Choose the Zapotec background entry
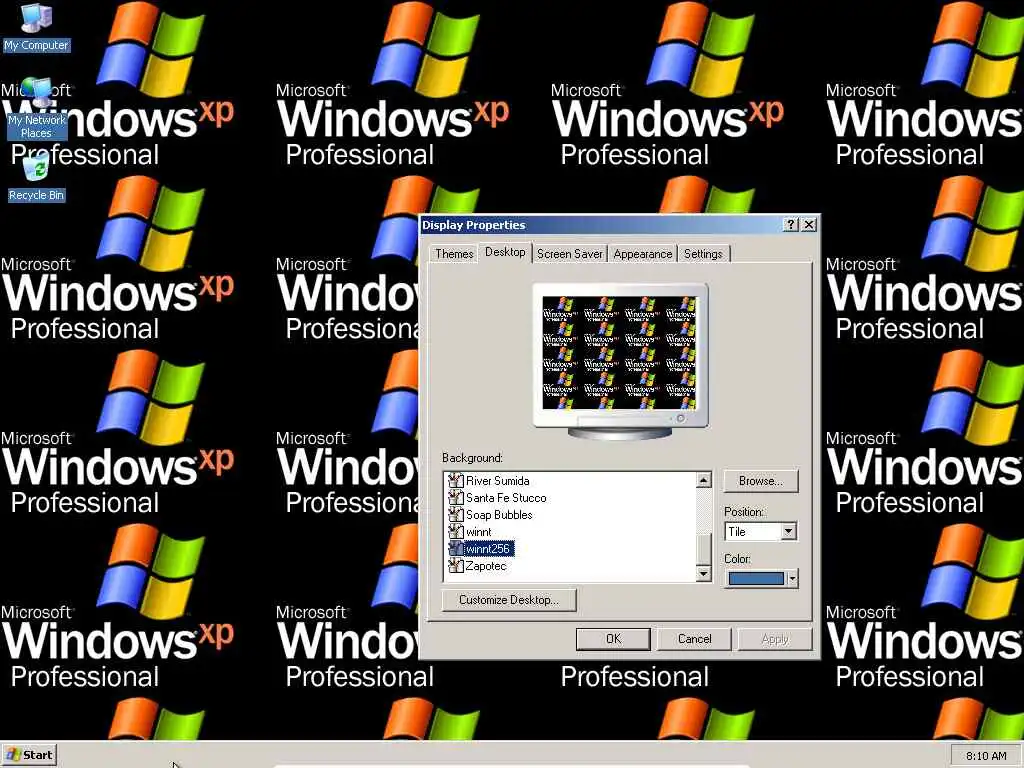Viewport: 1024px width, 768px height. pos(486,566)
